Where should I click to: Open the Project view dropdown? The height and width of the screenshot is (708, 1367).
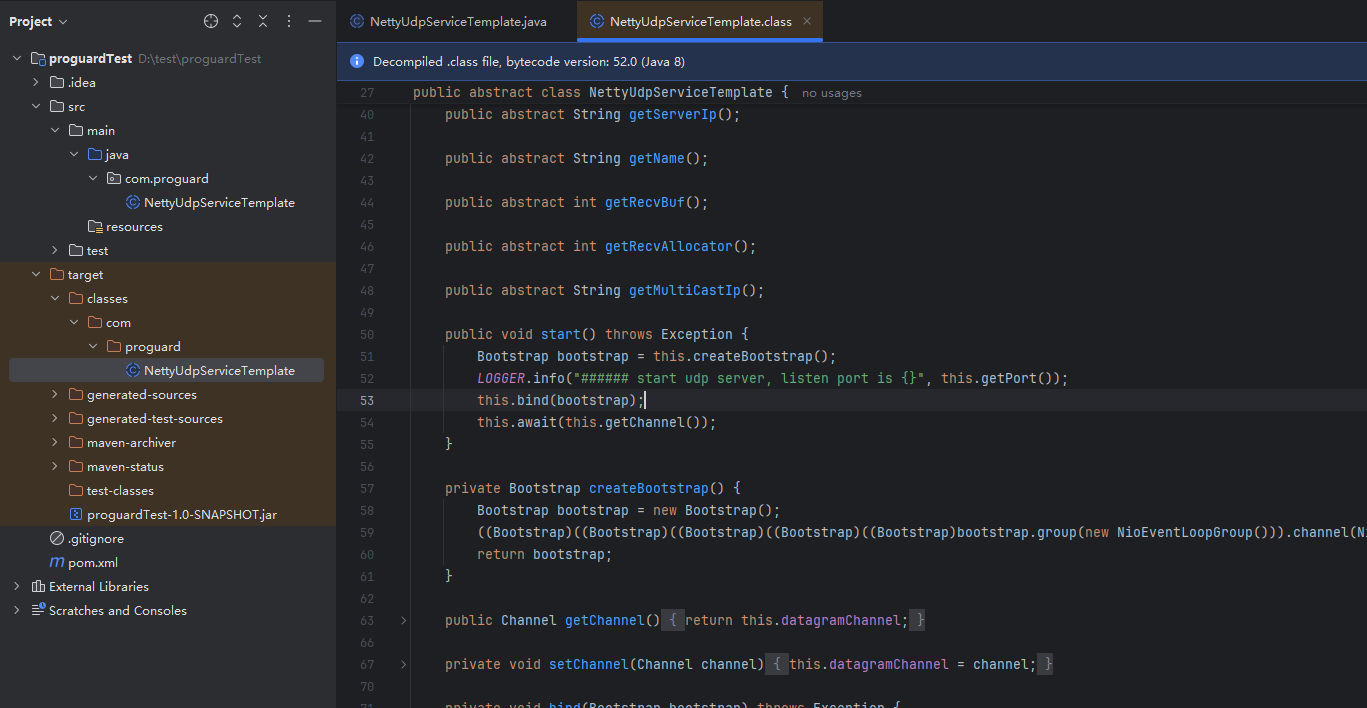38,21
